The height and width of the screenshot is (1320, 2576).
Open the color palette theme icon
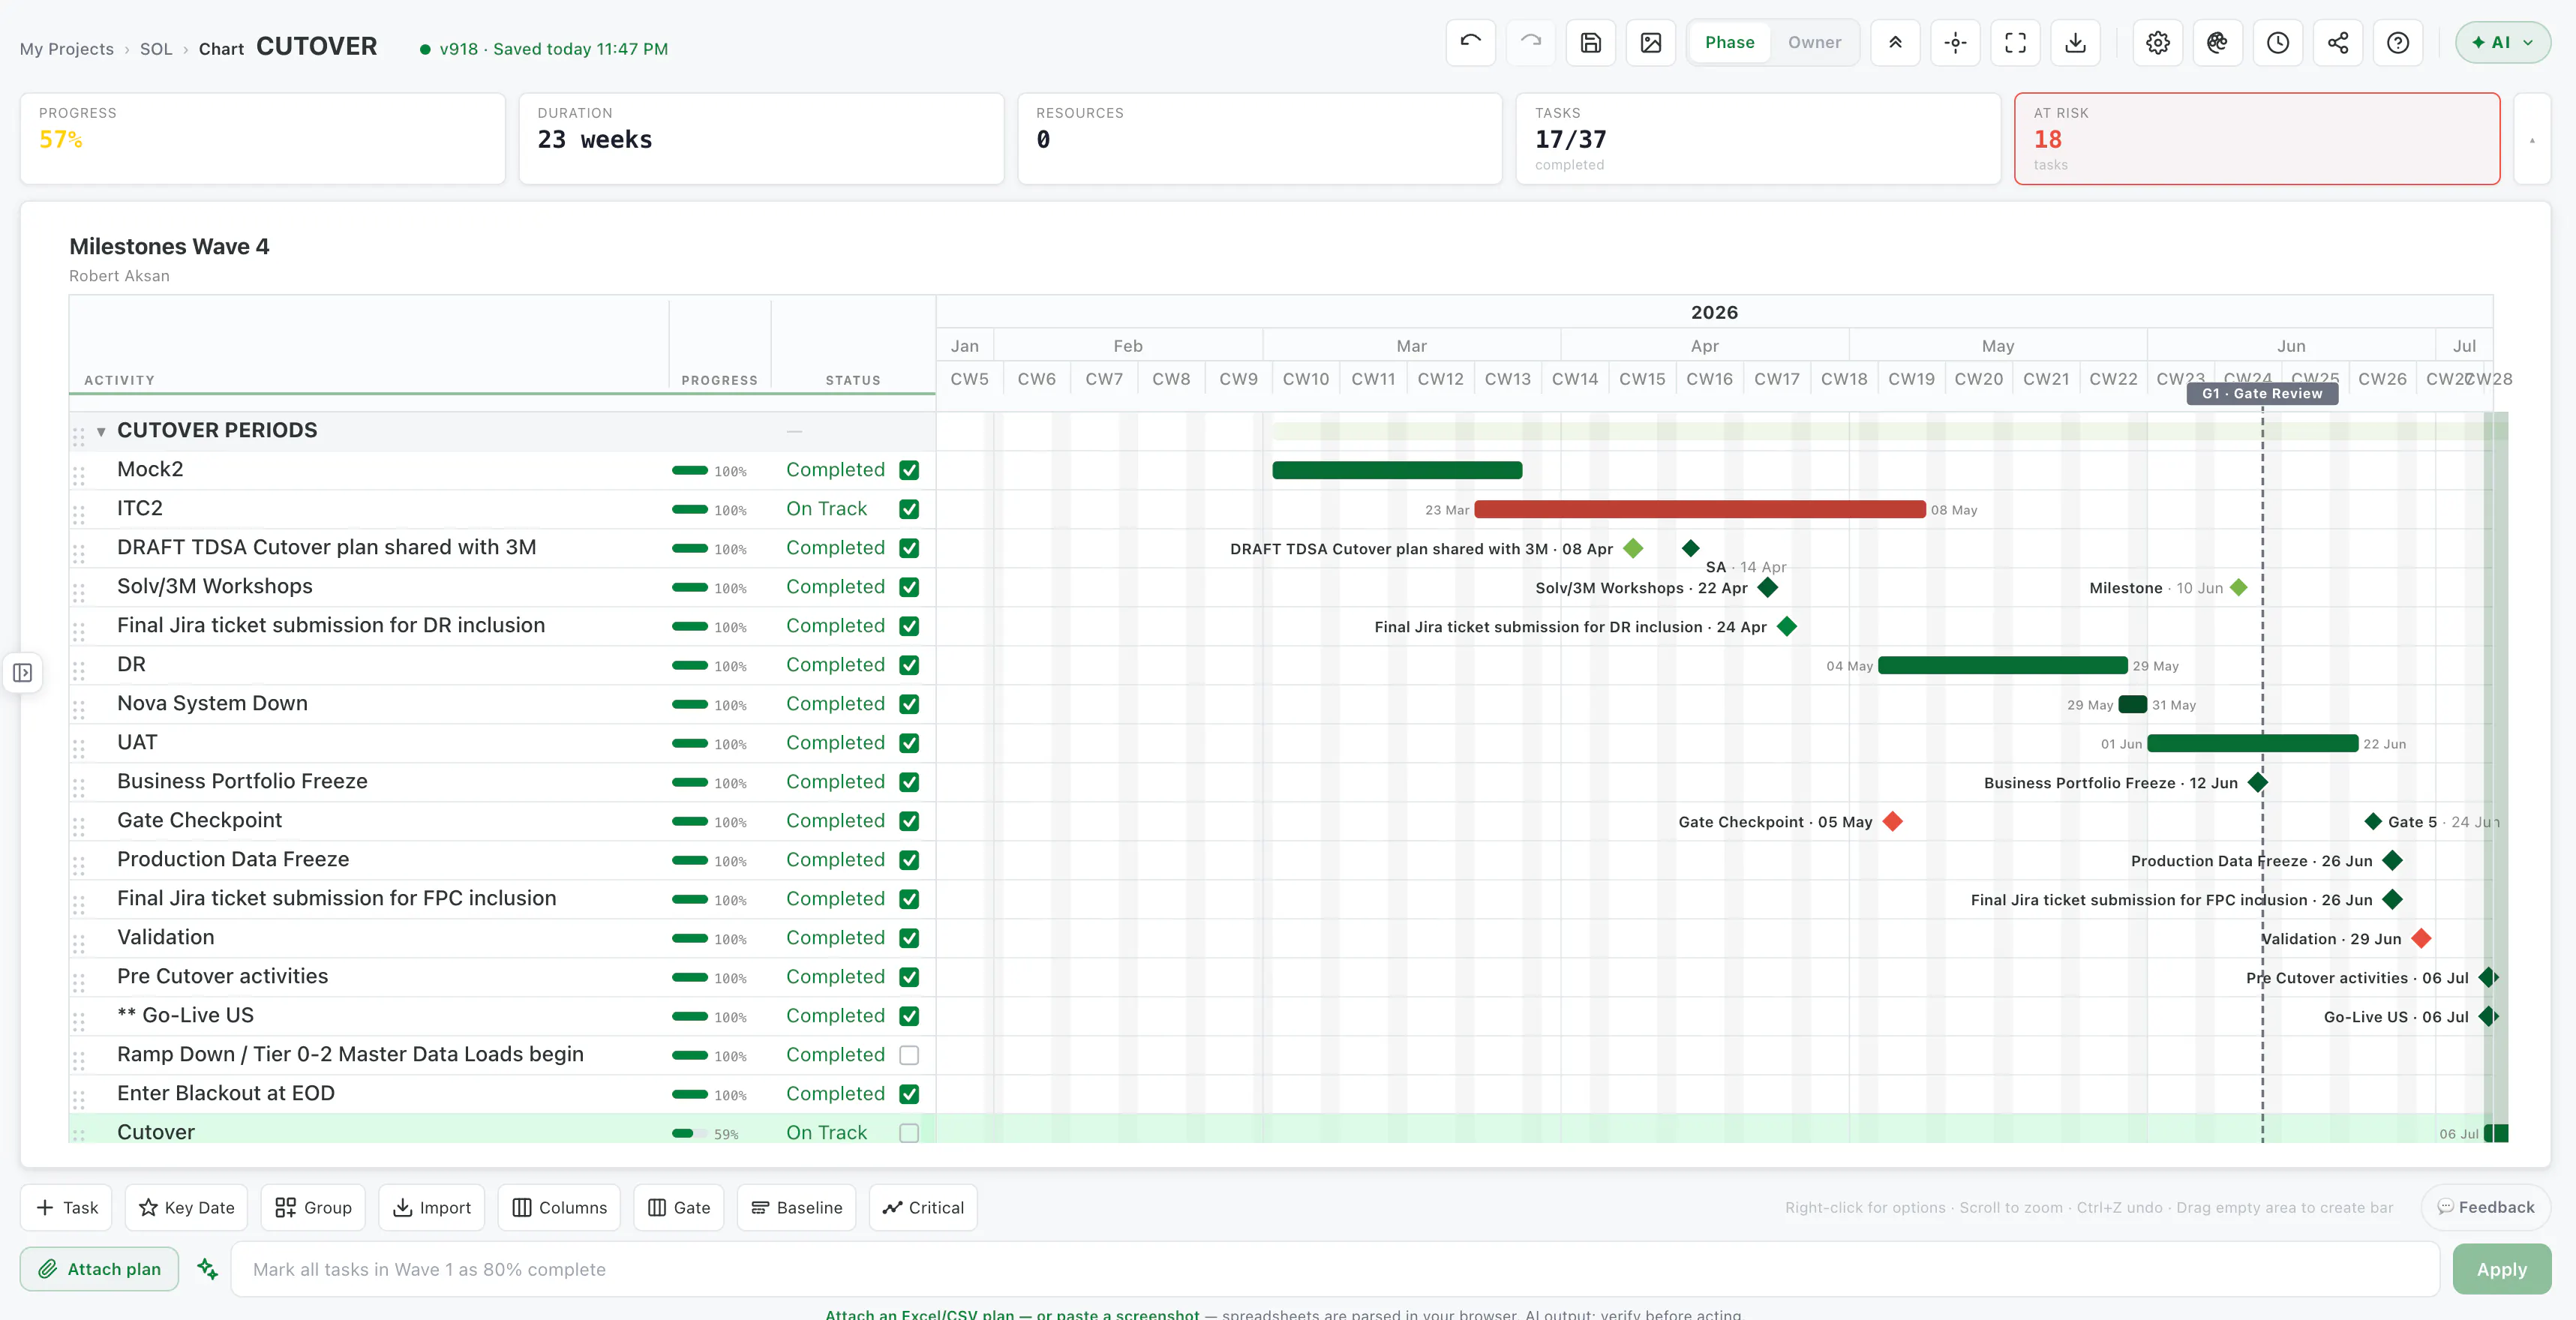(x=2217, y=42)
